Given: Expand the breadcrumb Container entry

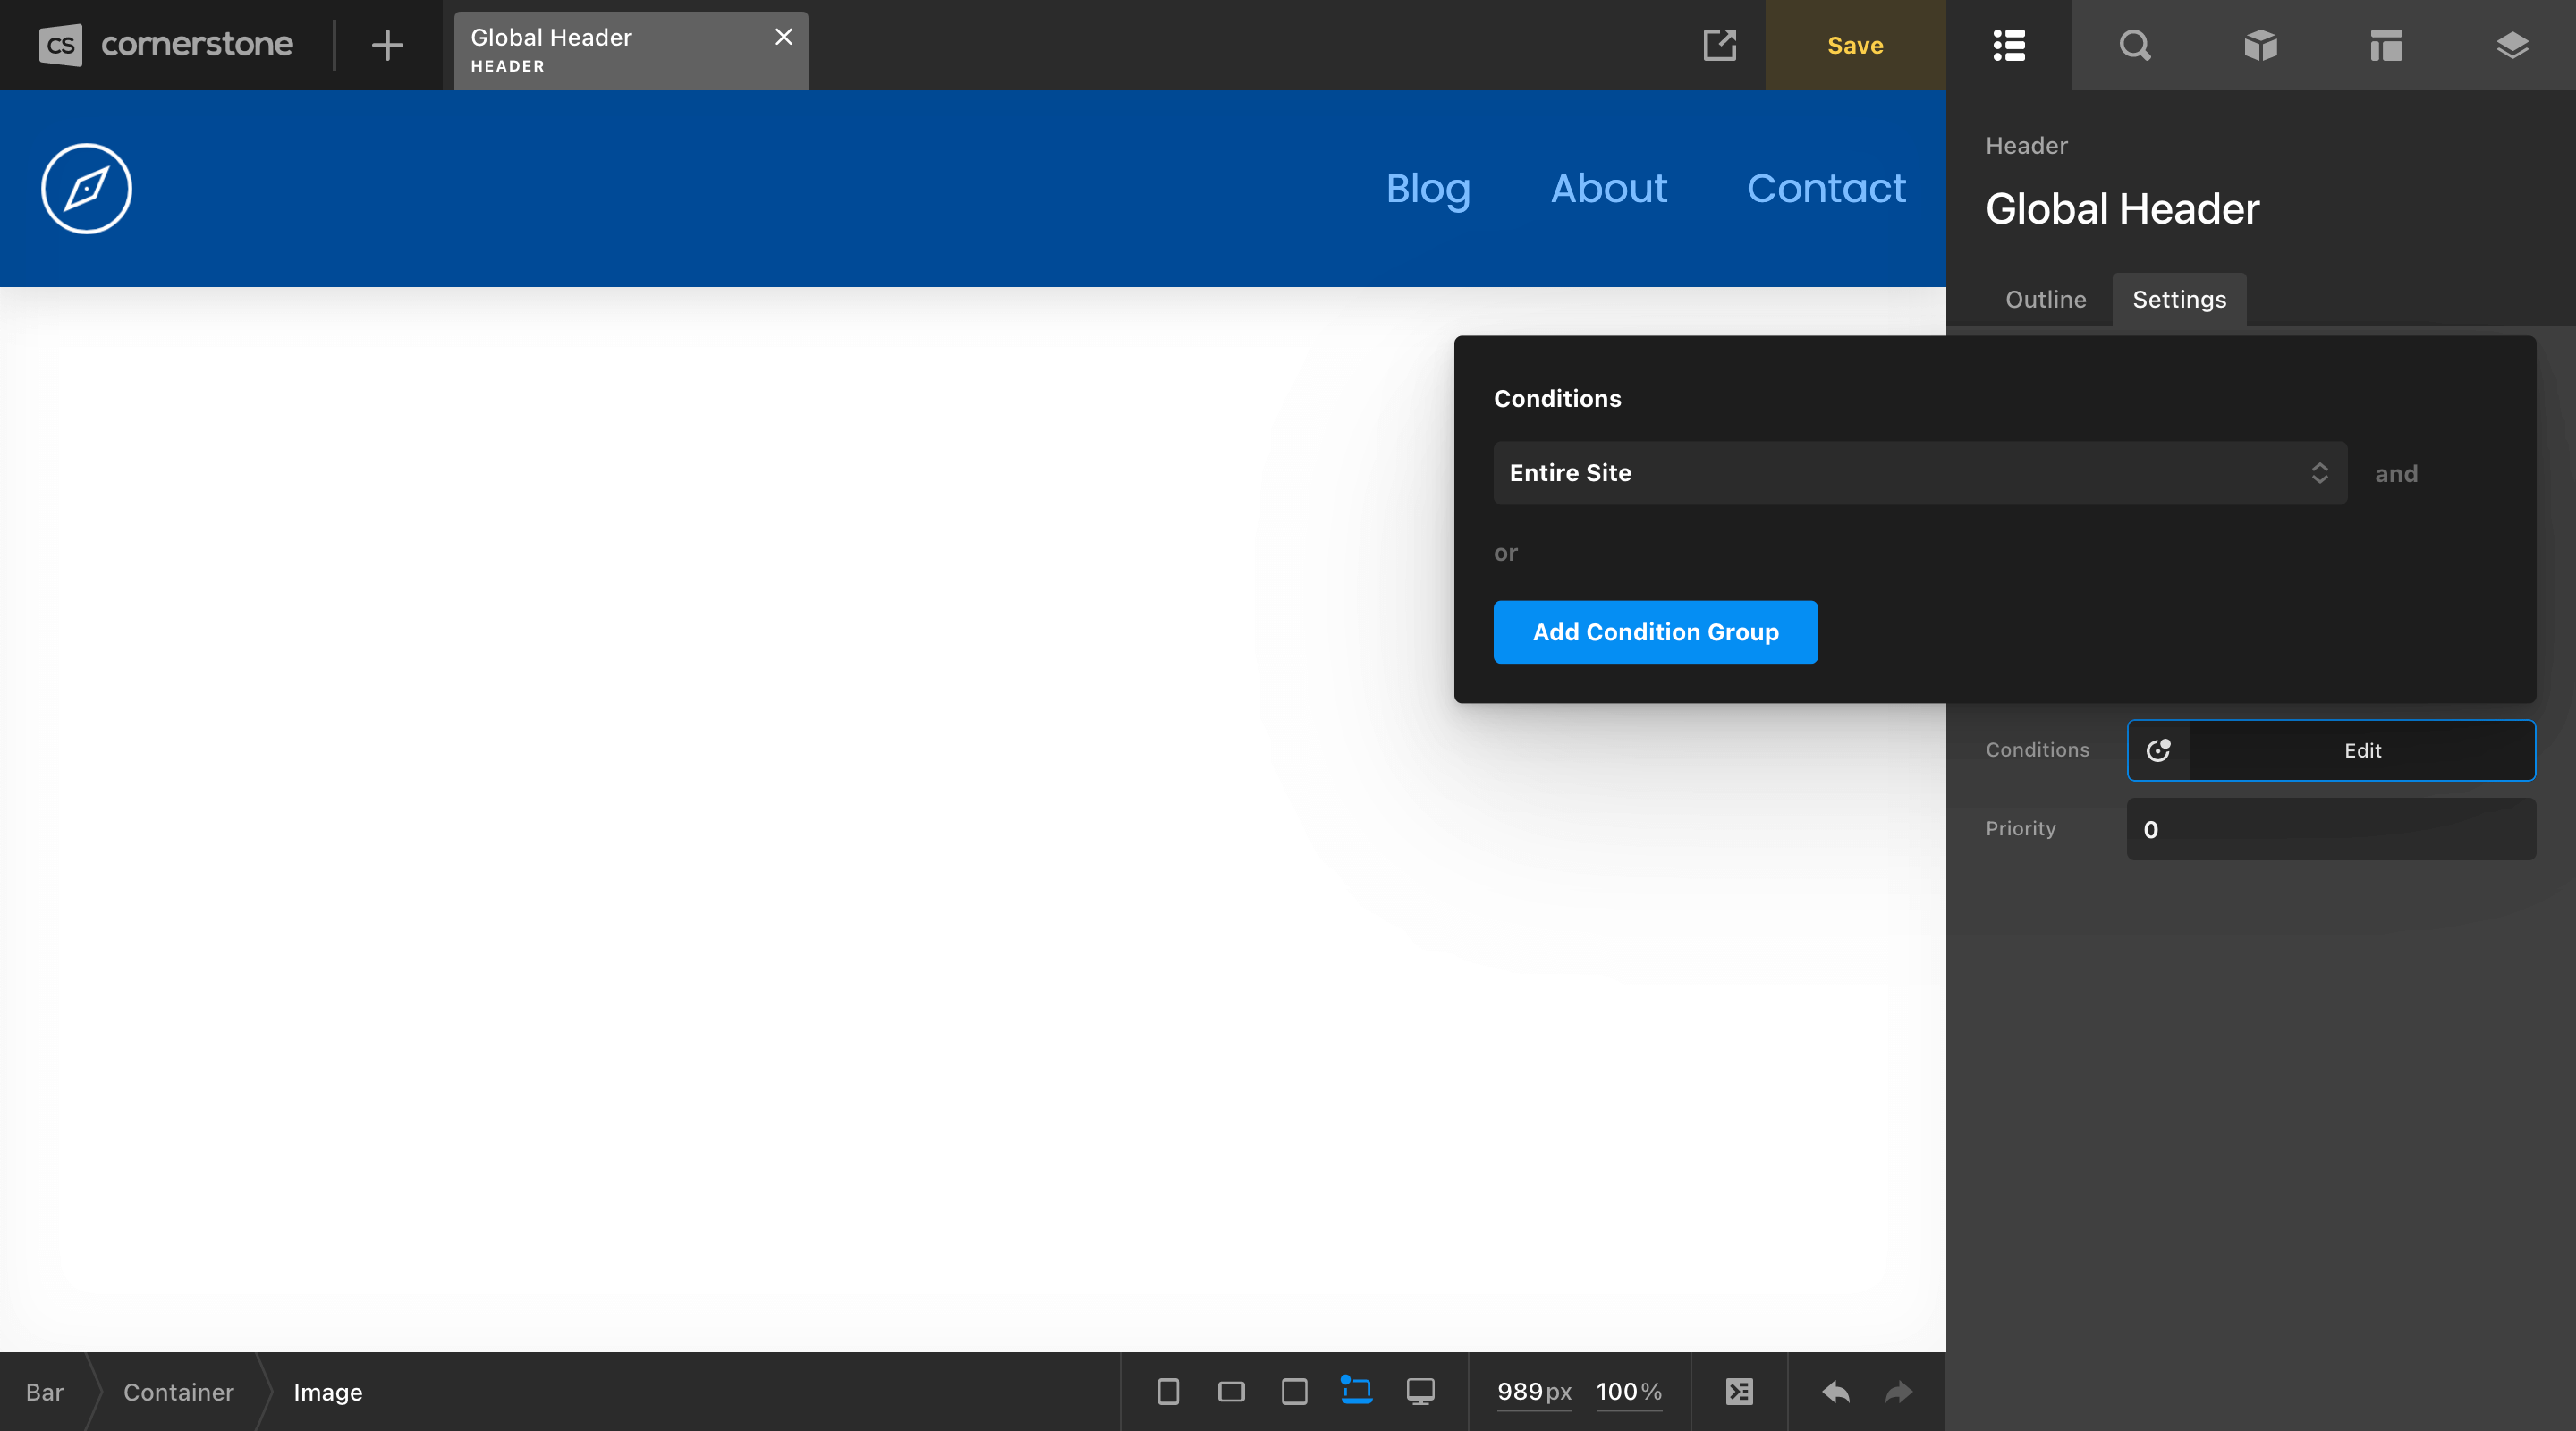Looking at the screenshot, I should pyautogui.click(x=178, y=1392).
